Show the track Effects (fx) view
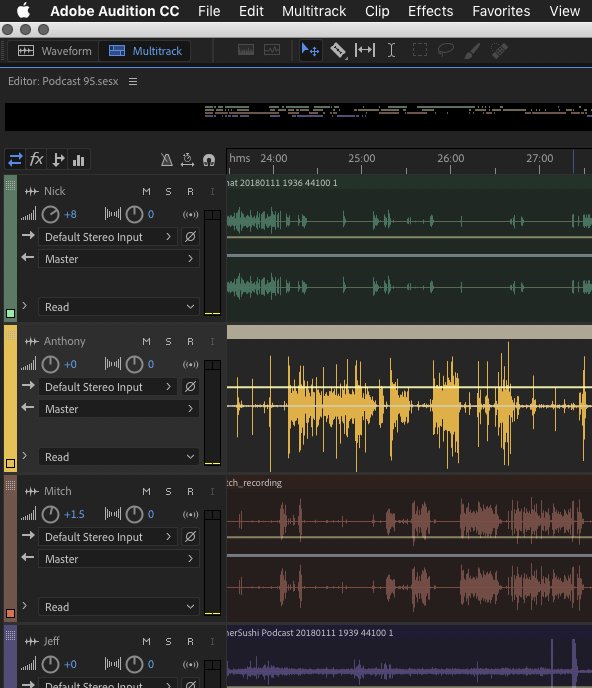Screen dimensions: 592x688 tap(36, 159)
